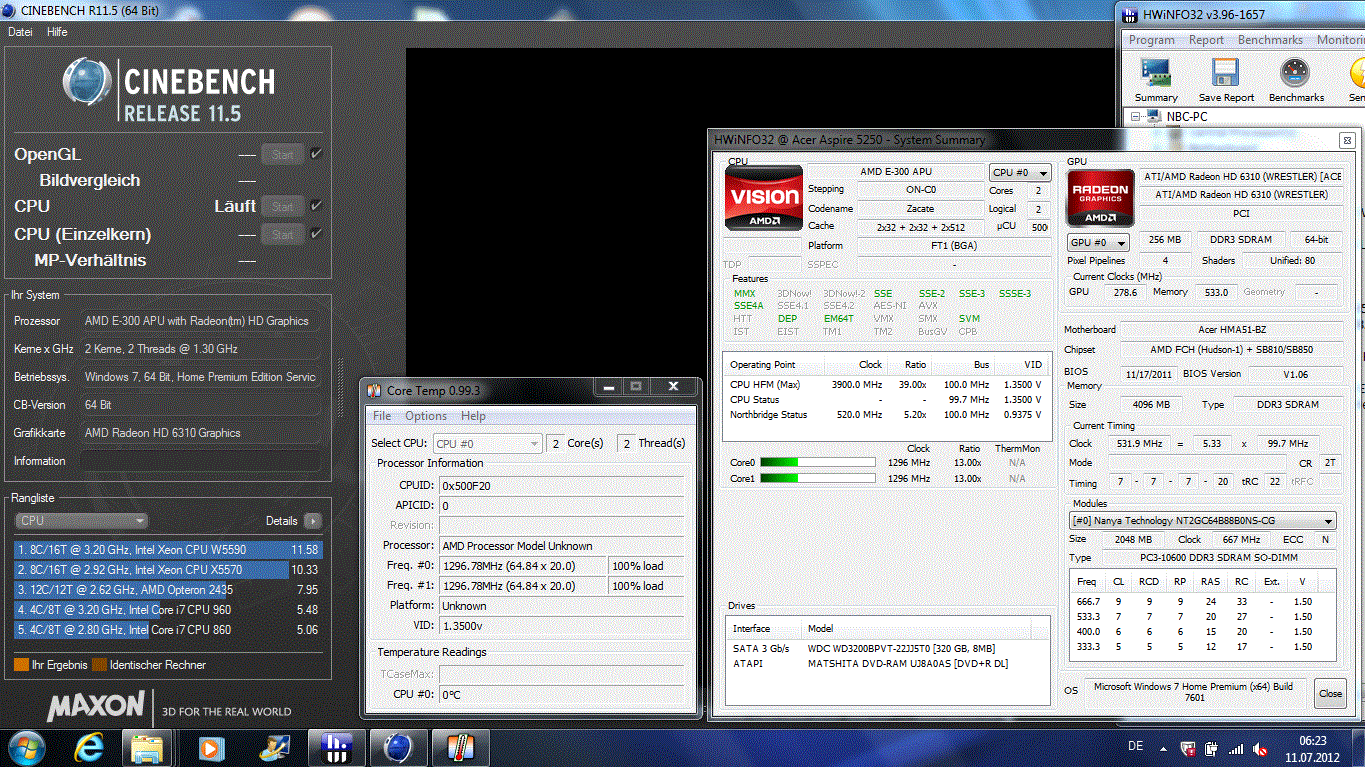Expand ranking Details arrow in Cinebench

tap(313, 521)
